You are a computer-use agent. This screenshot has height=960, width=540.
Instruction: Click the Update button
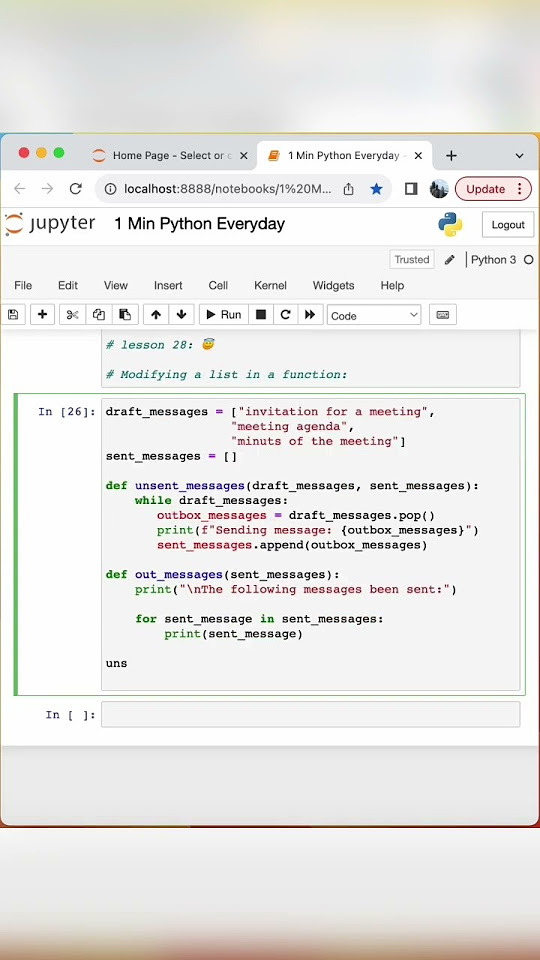[x=493, y=189]
